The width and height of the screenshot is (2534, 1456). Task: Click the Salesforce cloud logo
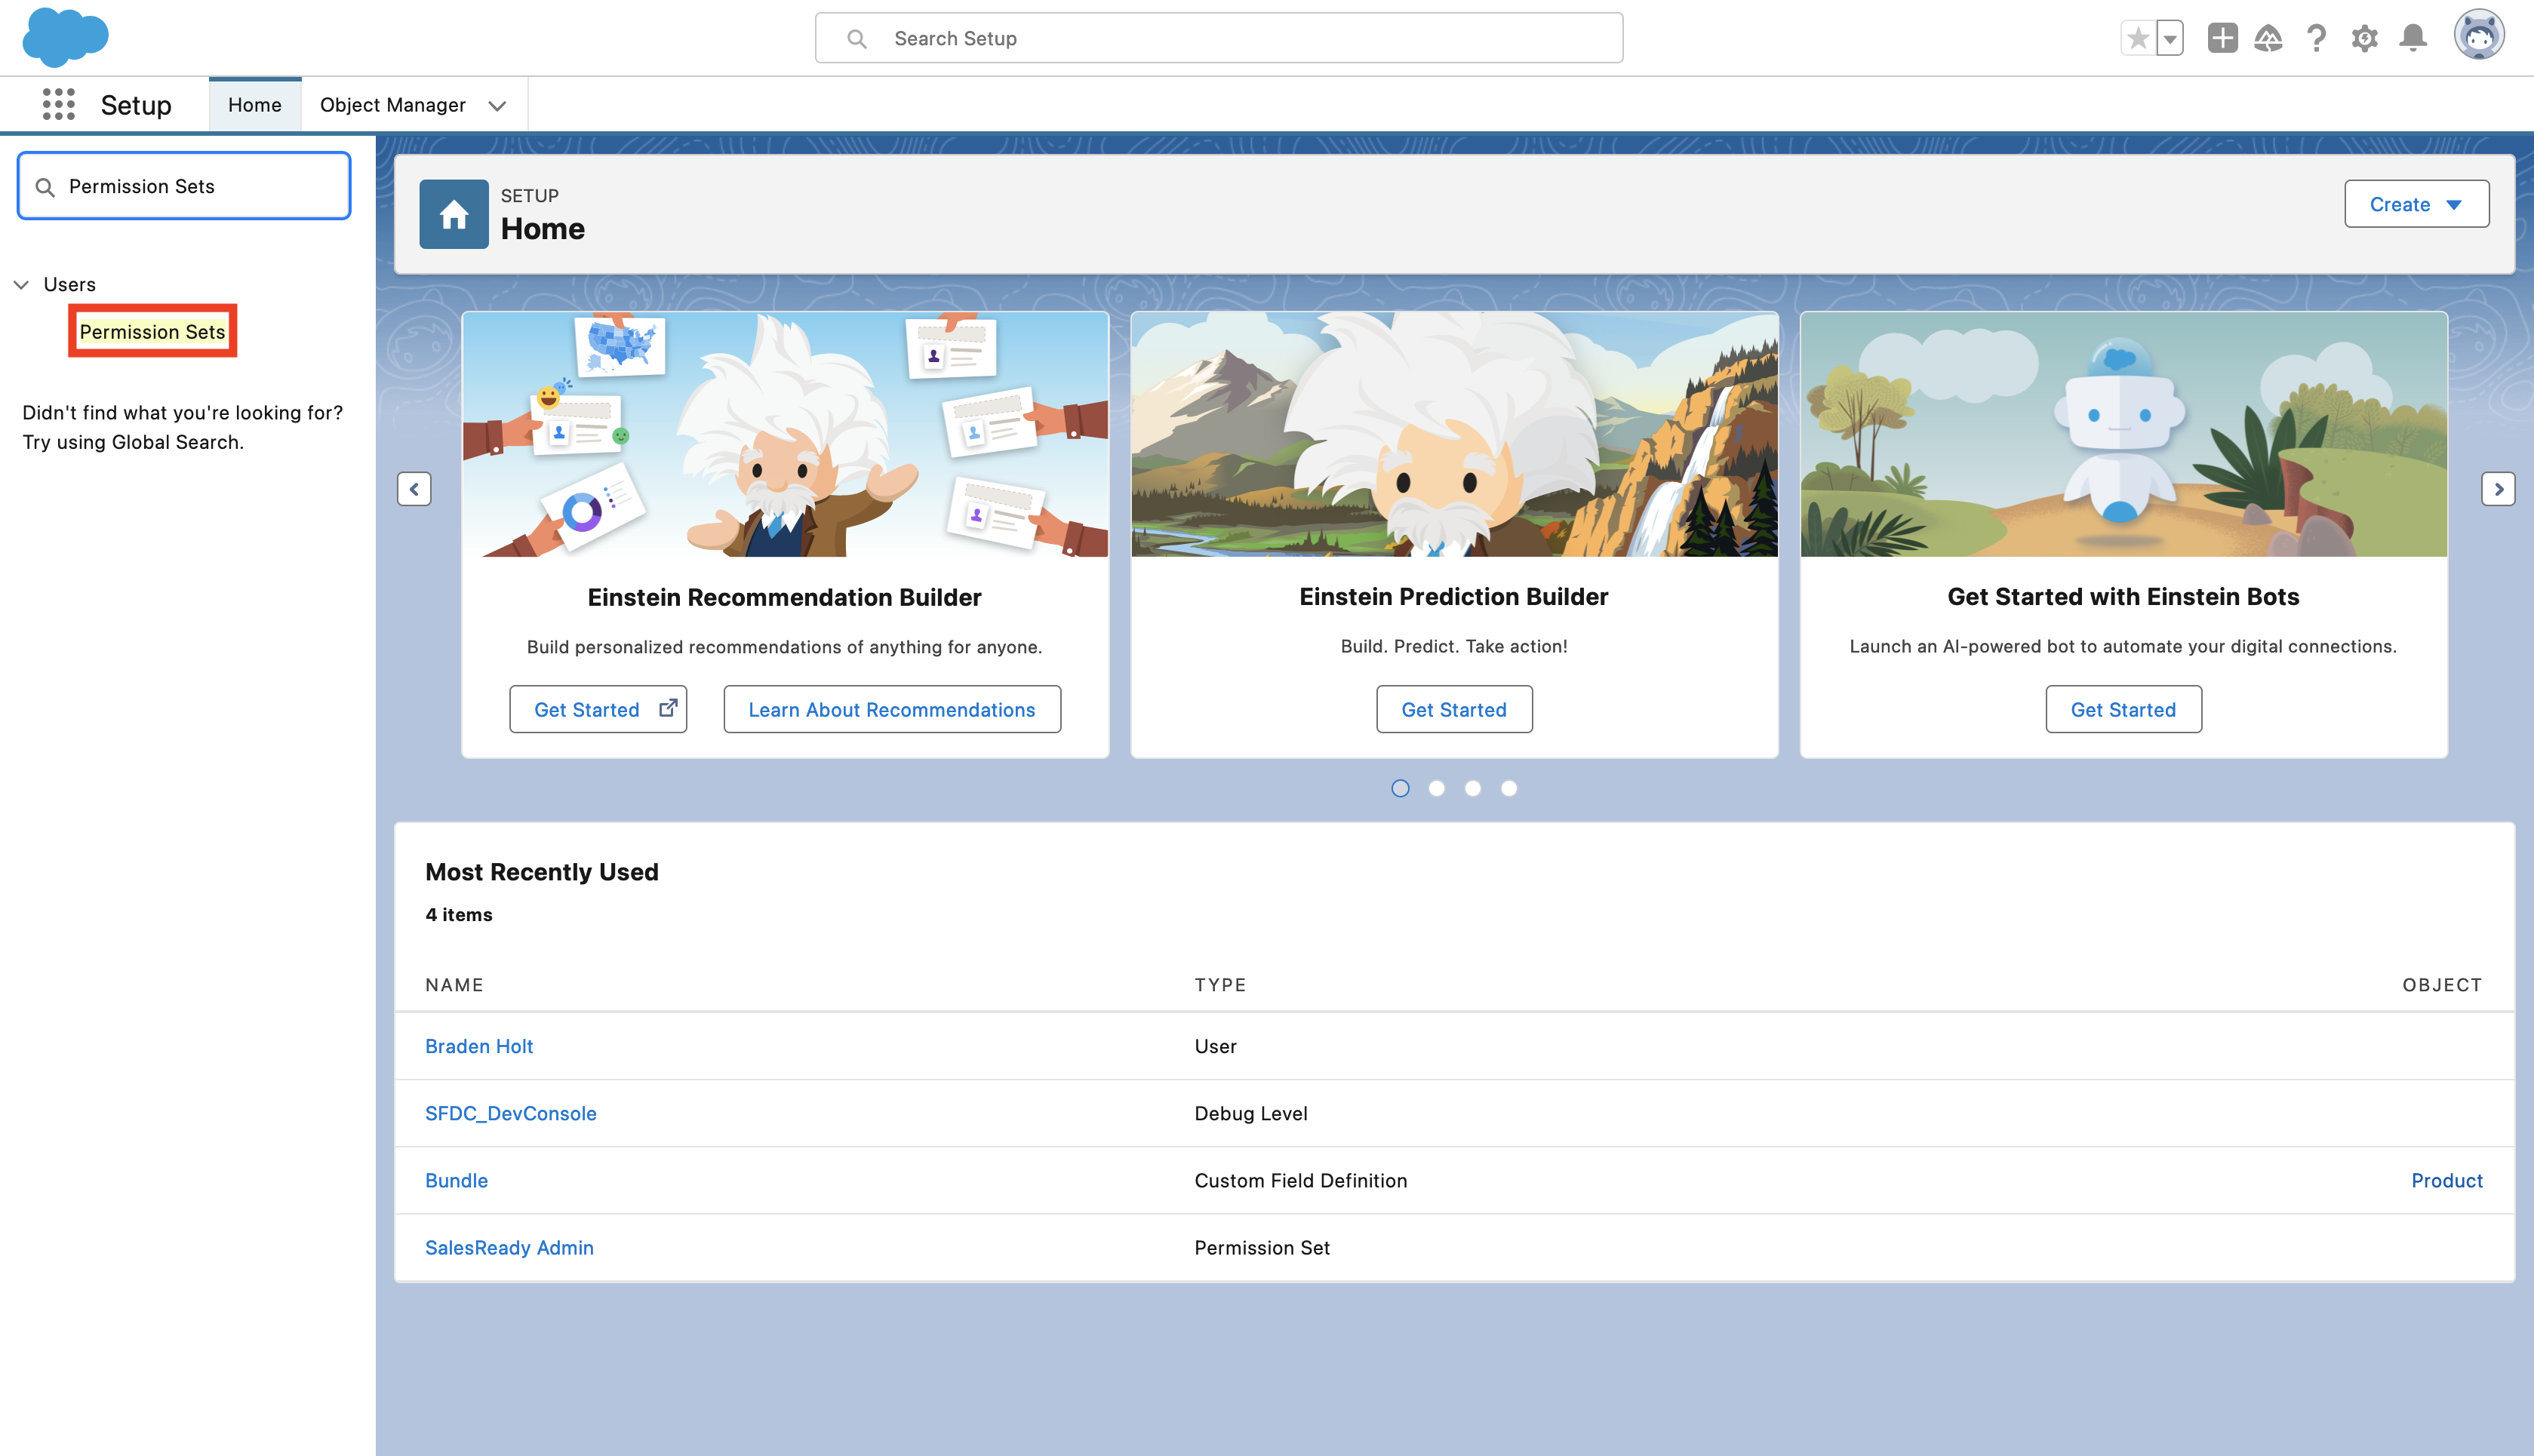click(x=65, y=37)
